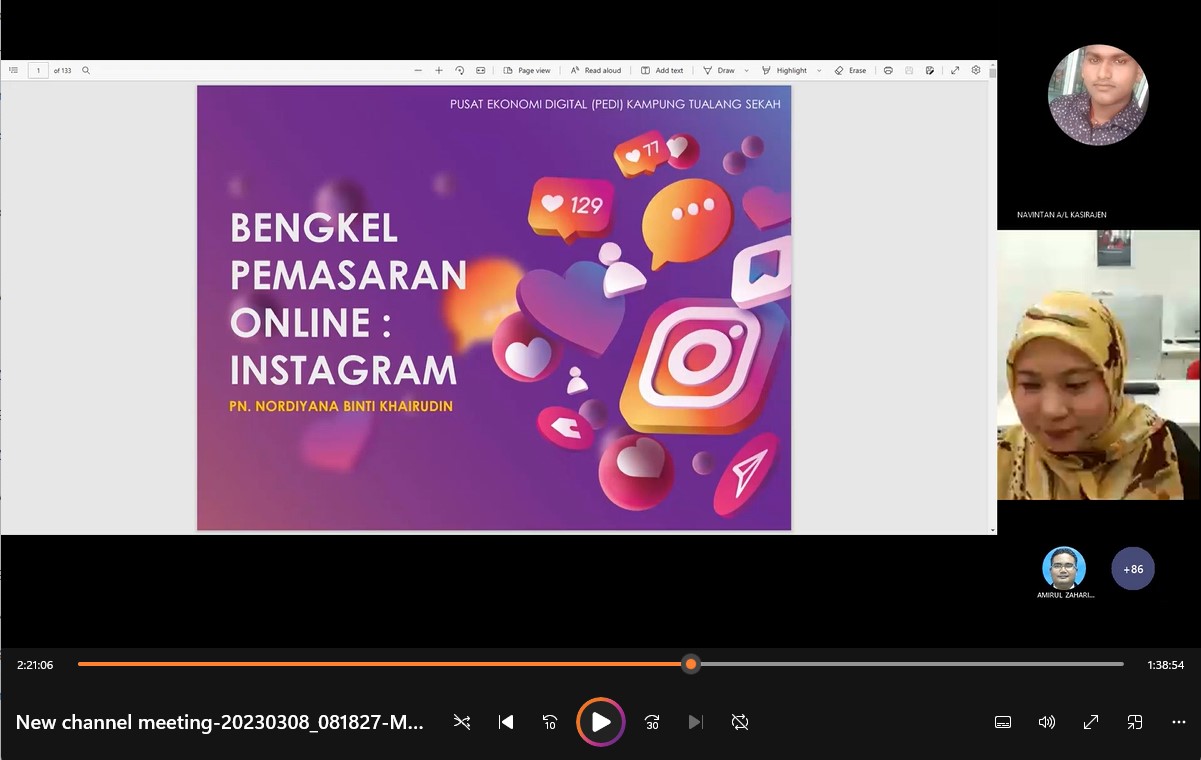Play the meeting recording
Screen dimensions: 1201x760
(601, 722)
